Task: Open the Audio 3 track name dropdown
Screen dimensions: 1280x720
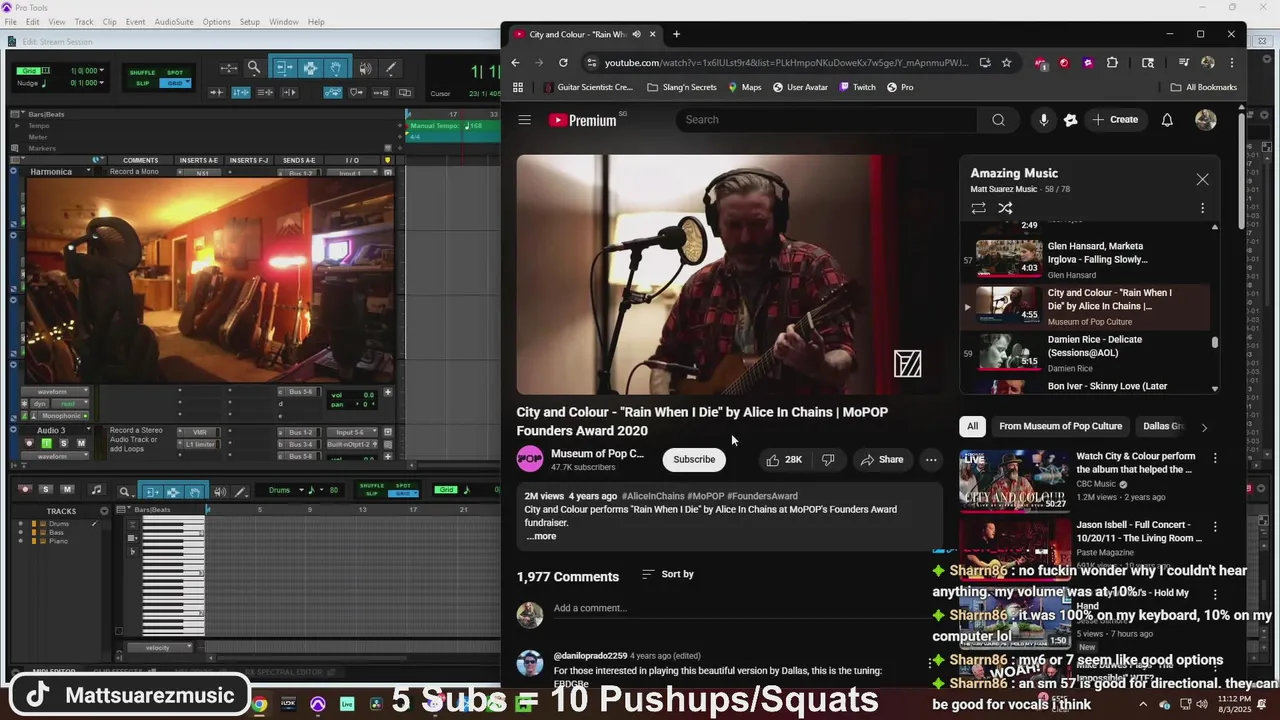Action: (88, 431)
